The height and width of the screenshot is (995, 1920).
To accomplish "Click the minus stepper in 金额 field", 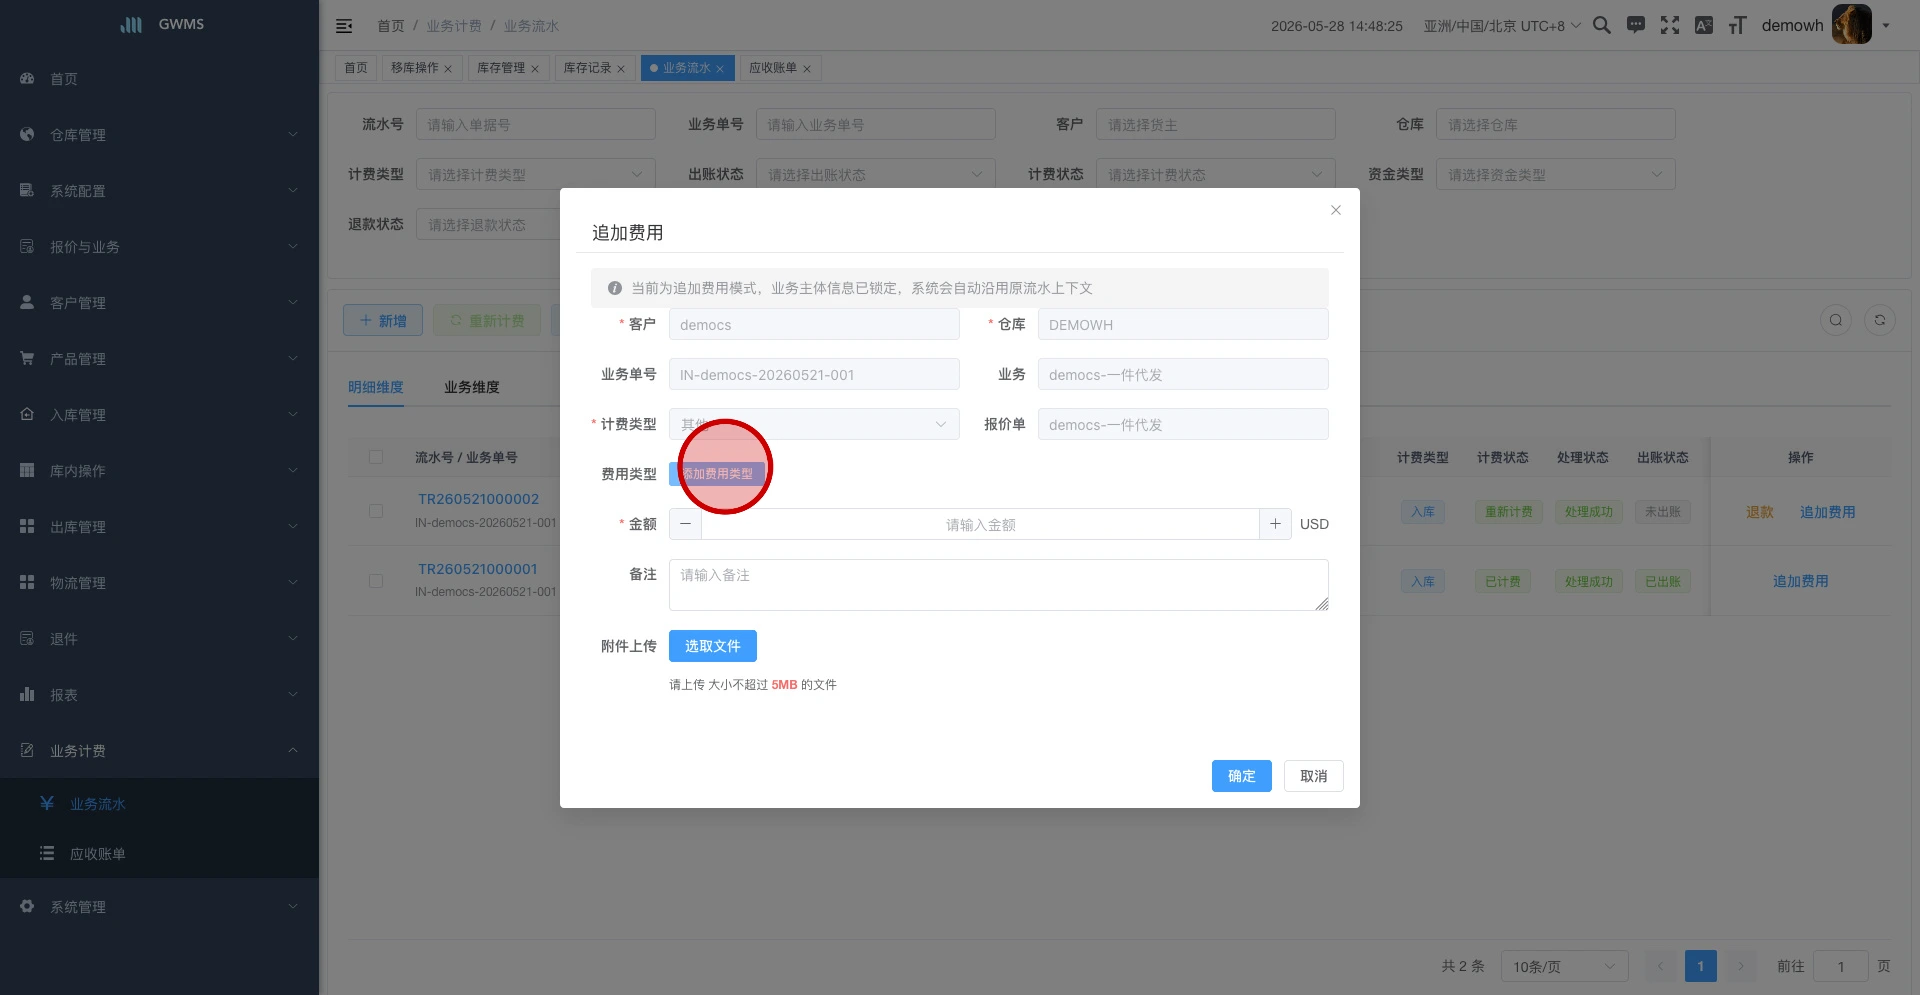I will coord(685,524).
